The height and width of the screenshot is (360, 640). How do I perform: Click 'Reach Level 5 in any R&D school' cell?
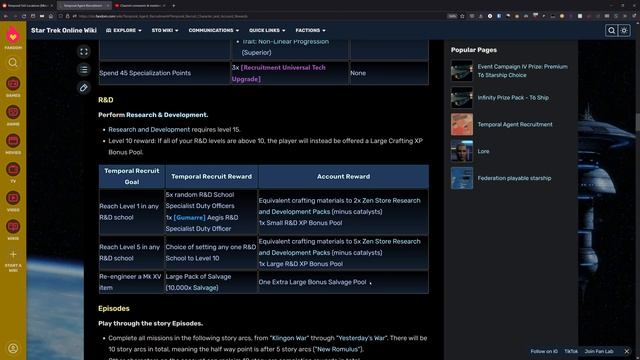[131, 253]
